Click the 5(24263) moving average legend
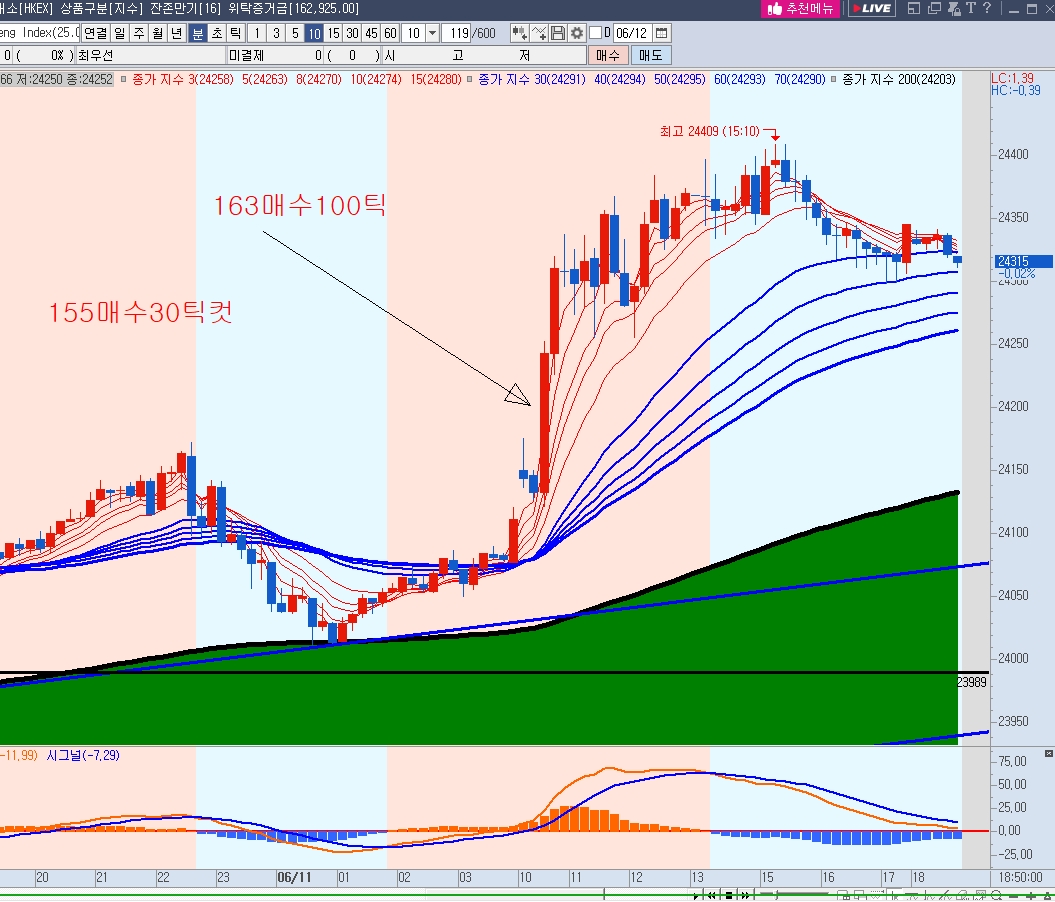The height and width of the screenshot is (902, 1055). [x=264, y=79]
